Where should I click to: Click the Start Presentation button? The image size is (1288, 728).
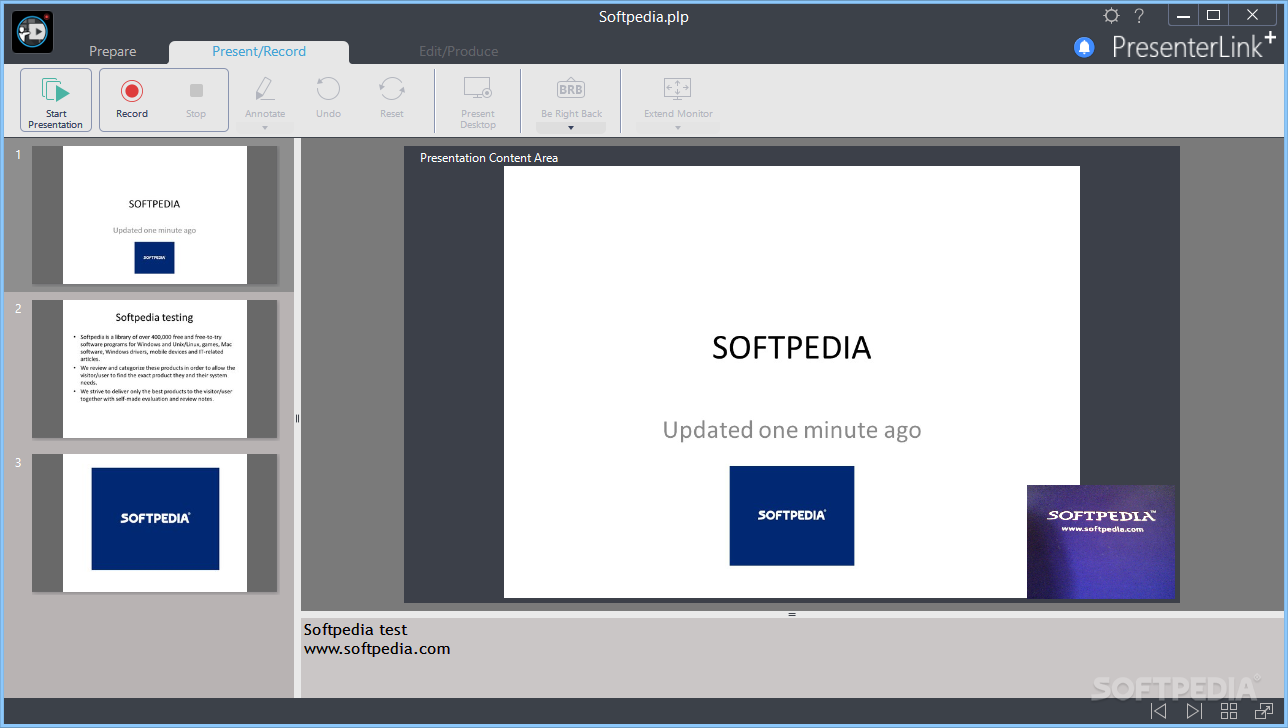click(x=56, y=100)
